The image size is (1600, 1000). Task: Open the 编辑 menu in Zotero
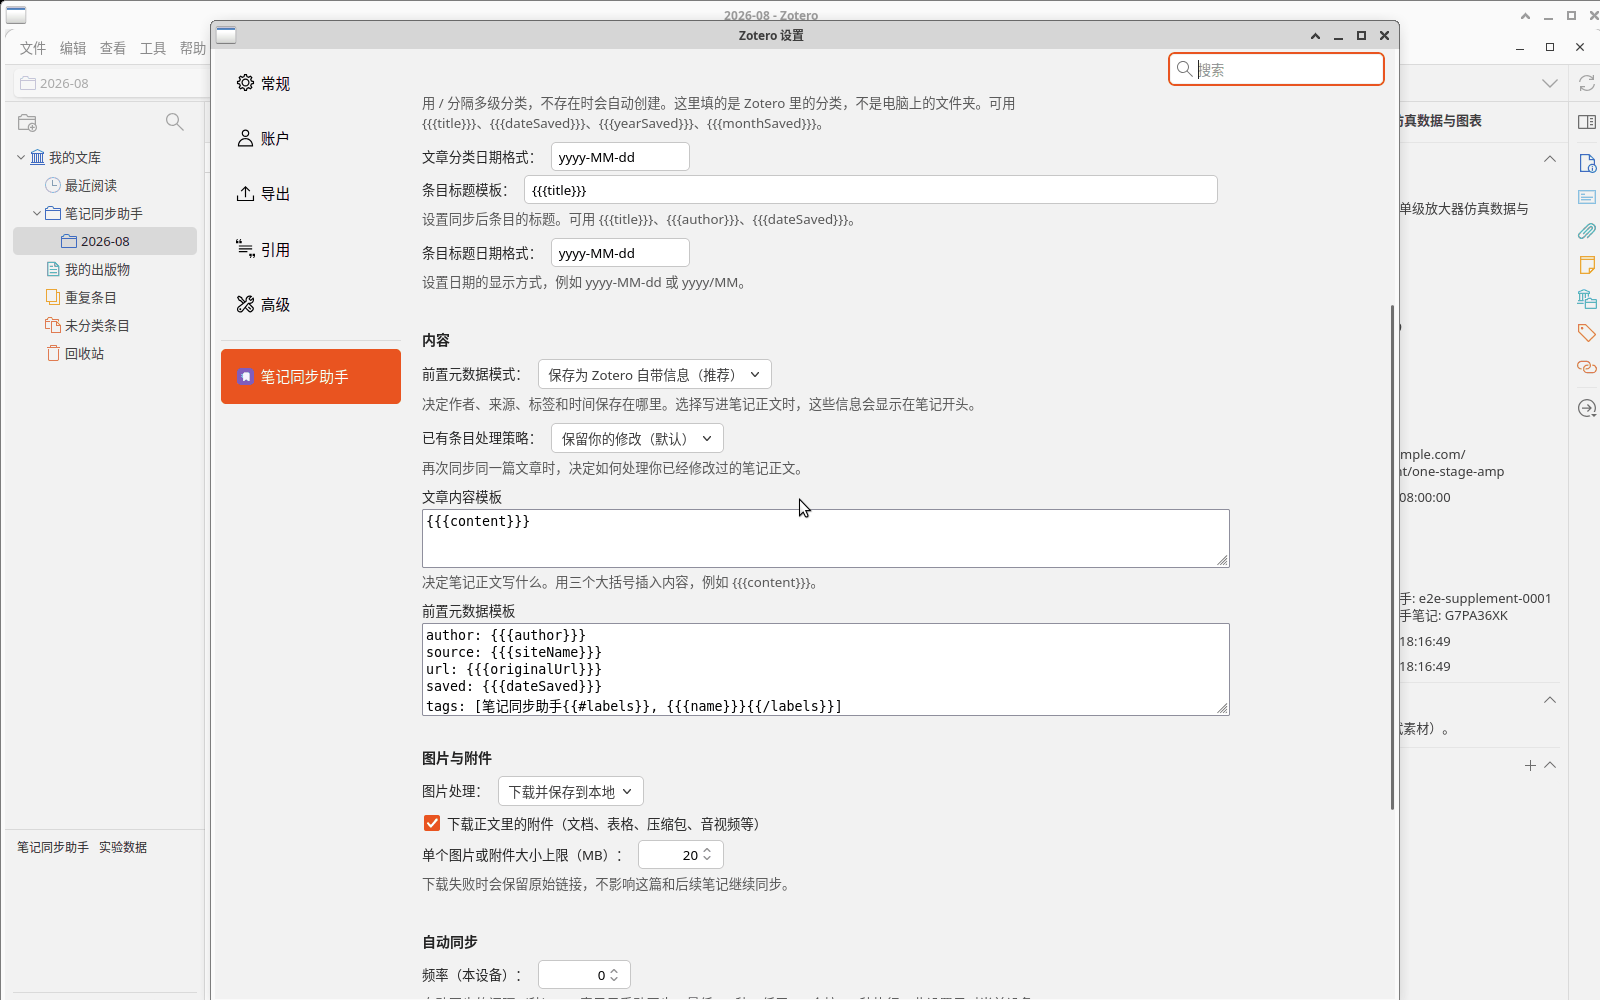(73, 48)
